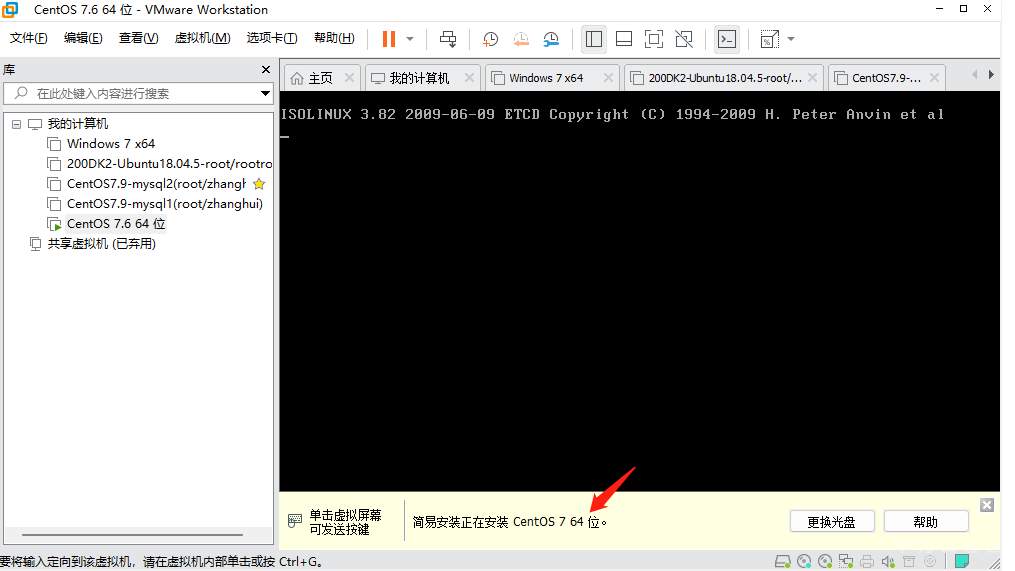Click the network adapter status icon

[845, 561]
